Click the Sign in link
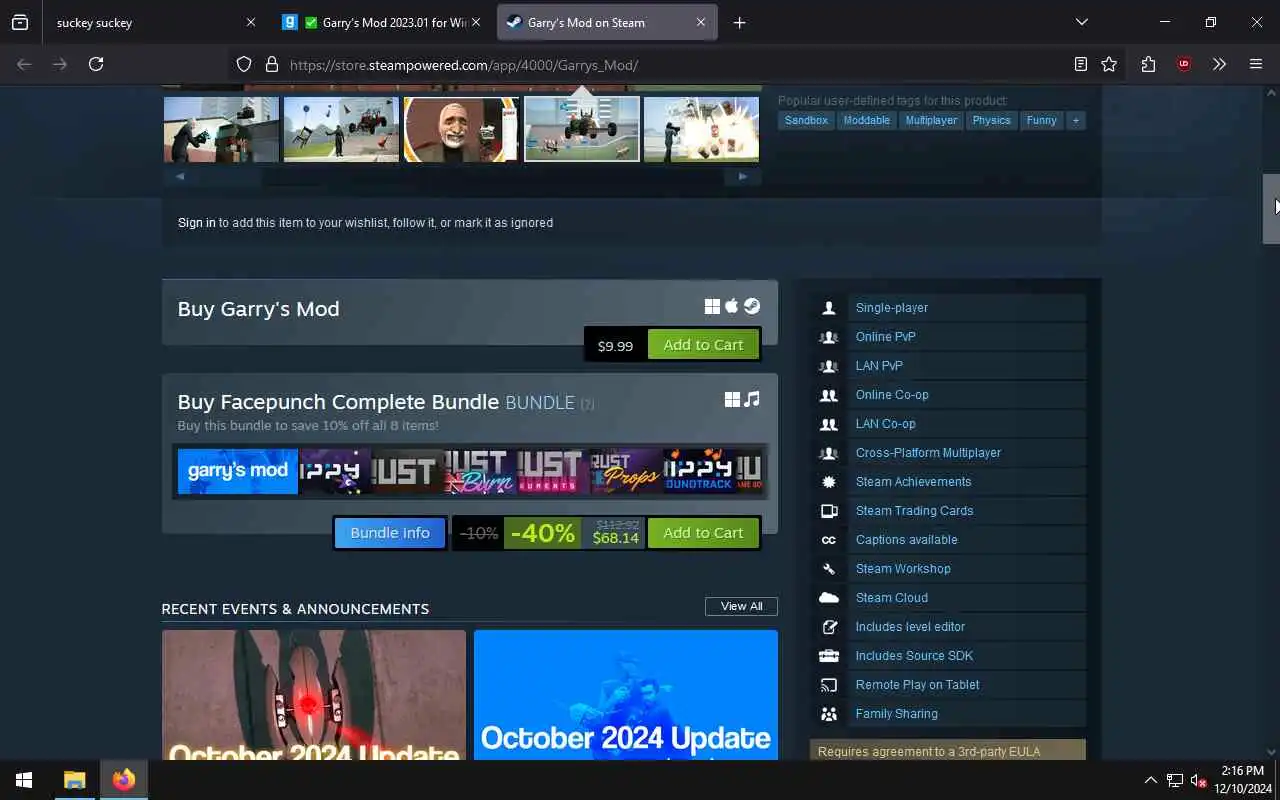Viewport: 1280px width, 800px height. (196, 223)
